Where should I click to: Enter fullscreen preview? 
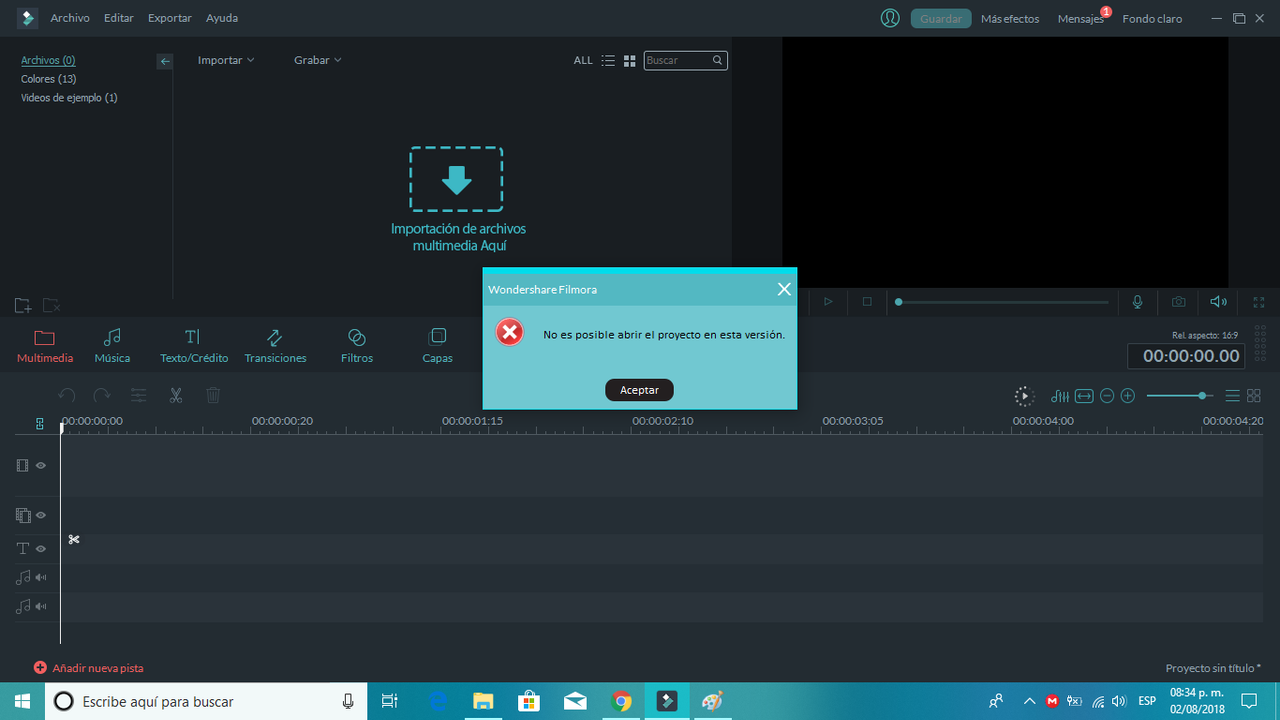[1259, 302]
